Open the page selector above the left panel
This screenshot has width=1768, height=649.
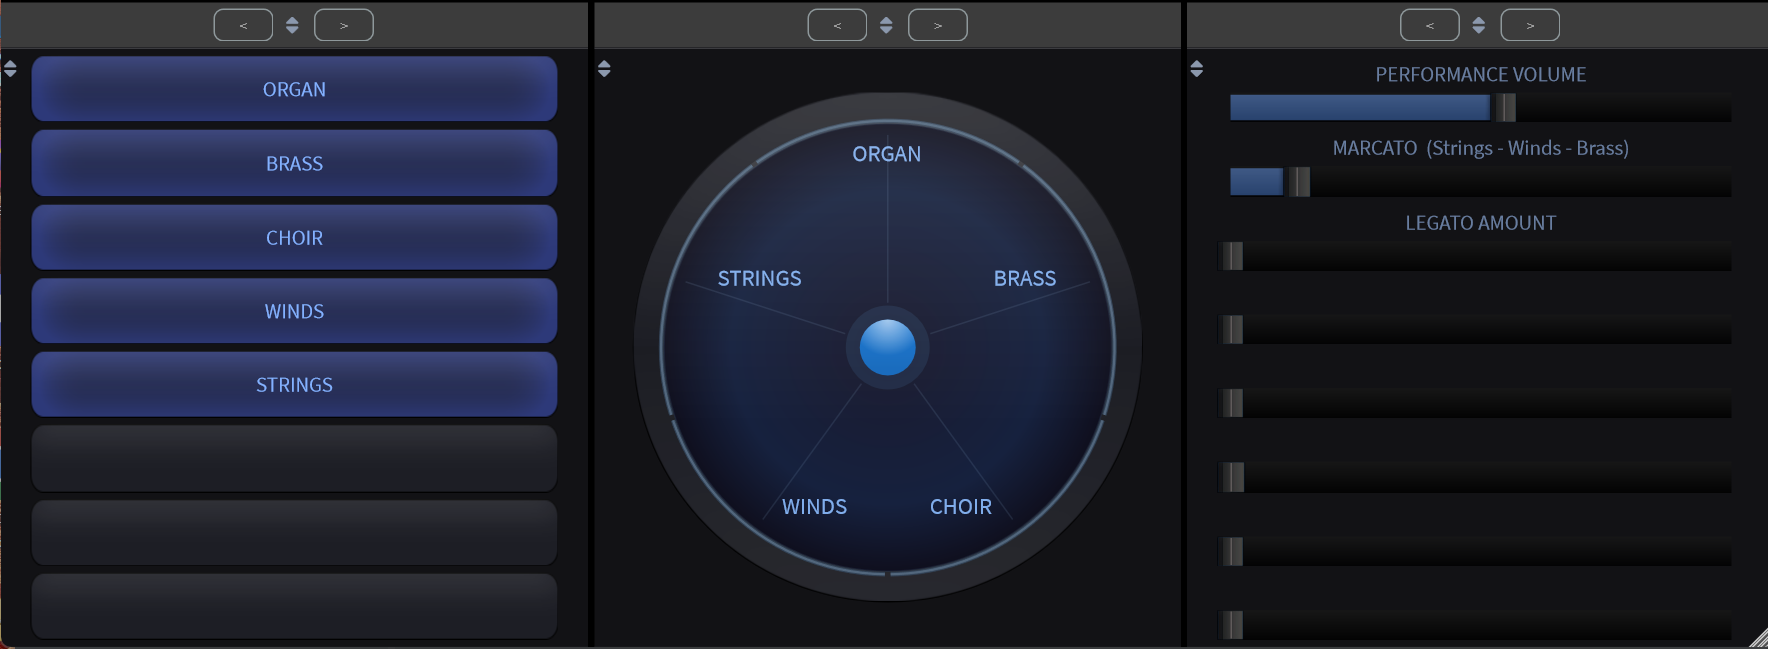click(x=292, y=25)
